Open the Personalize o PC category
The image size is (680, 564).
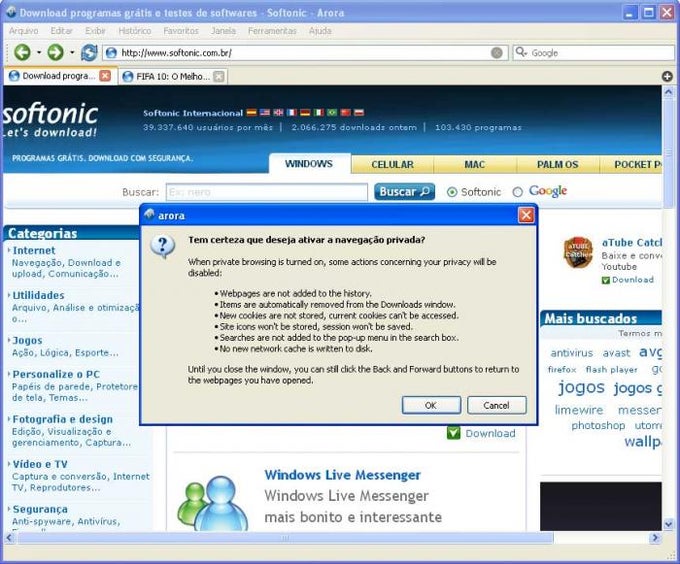pyautogui.click(x=56, y=375)
